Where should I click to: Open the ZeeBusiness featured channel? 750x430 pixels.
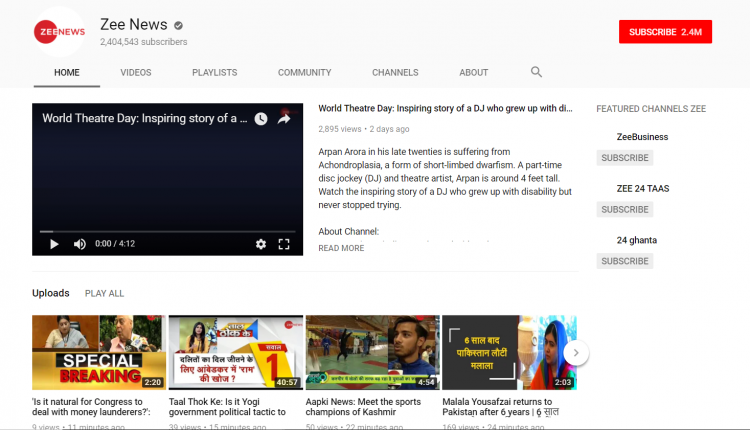(642, 137)
